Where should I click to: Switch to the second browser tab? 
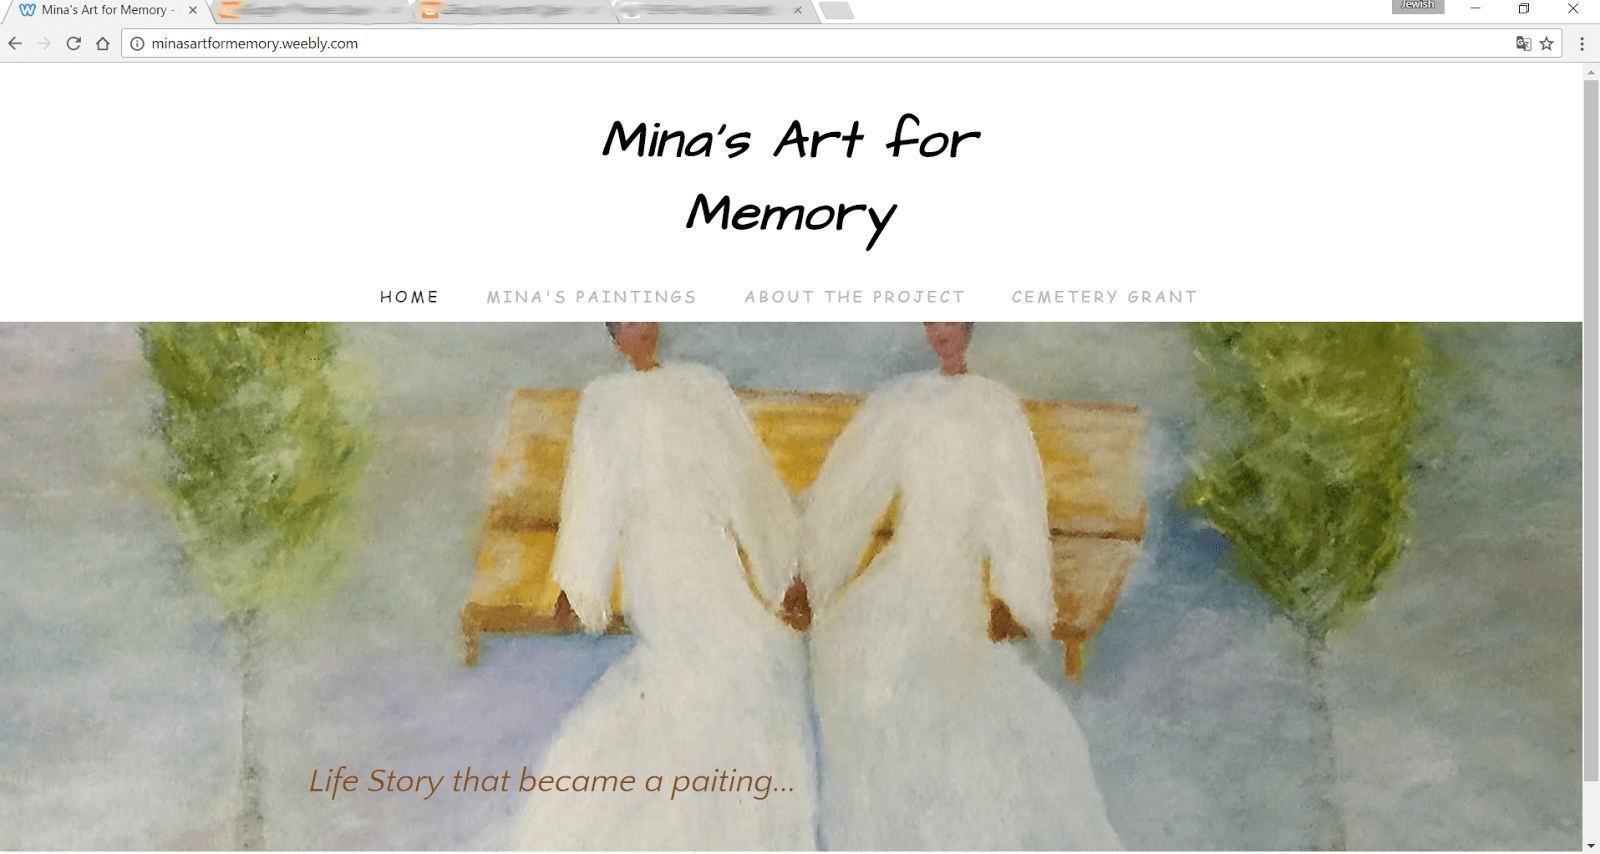[310, 11]
